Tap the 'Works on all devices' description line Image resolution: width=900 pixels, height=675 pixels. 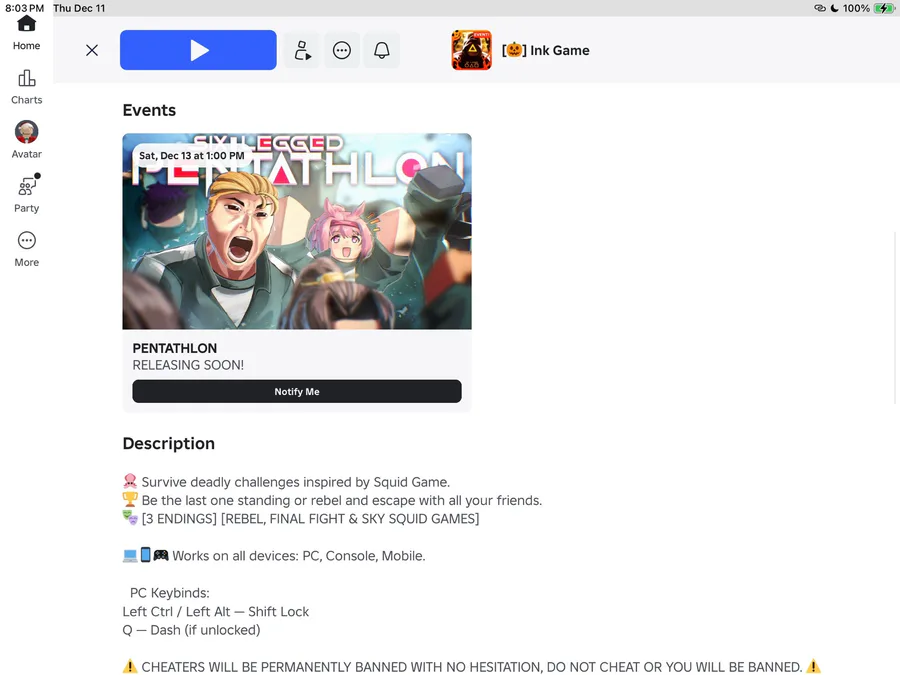(x=274, y=556)
